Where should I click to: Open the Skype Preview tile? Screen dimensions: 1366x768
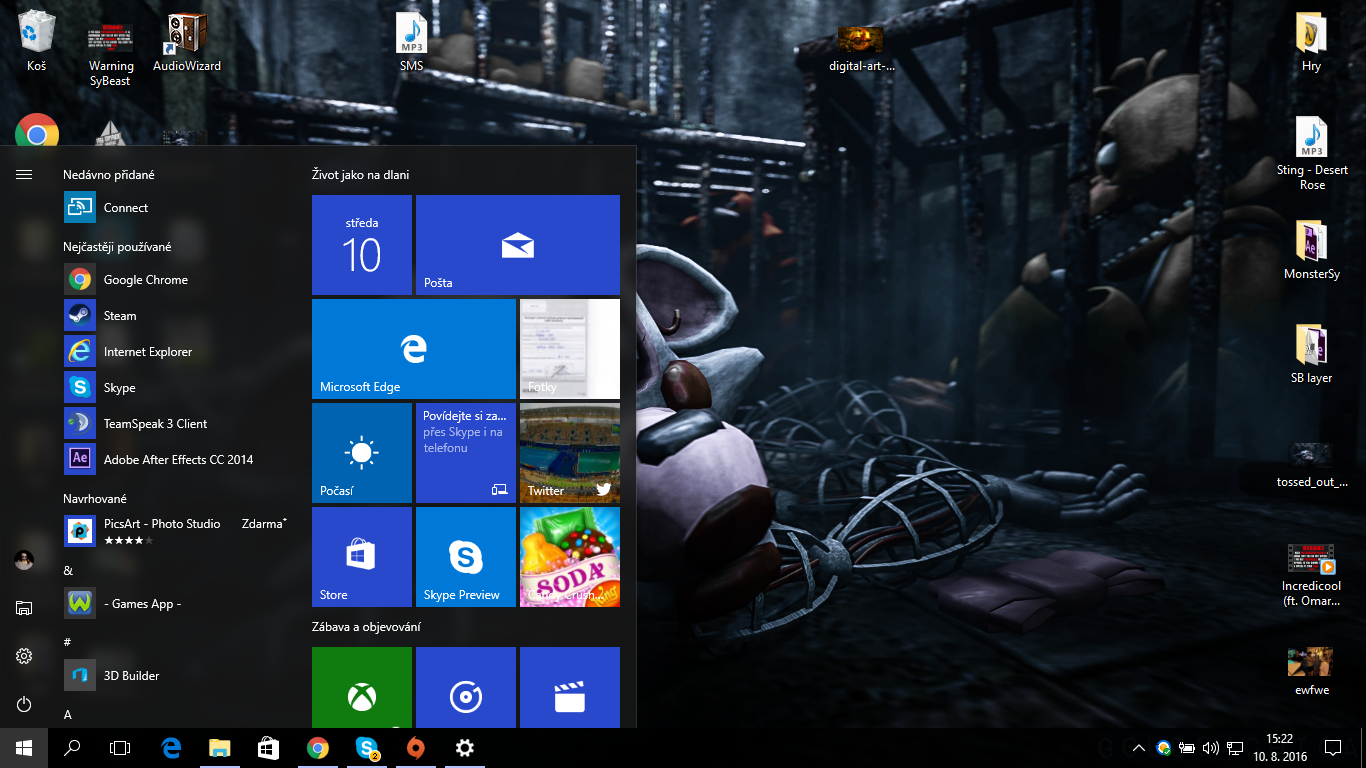465,557
